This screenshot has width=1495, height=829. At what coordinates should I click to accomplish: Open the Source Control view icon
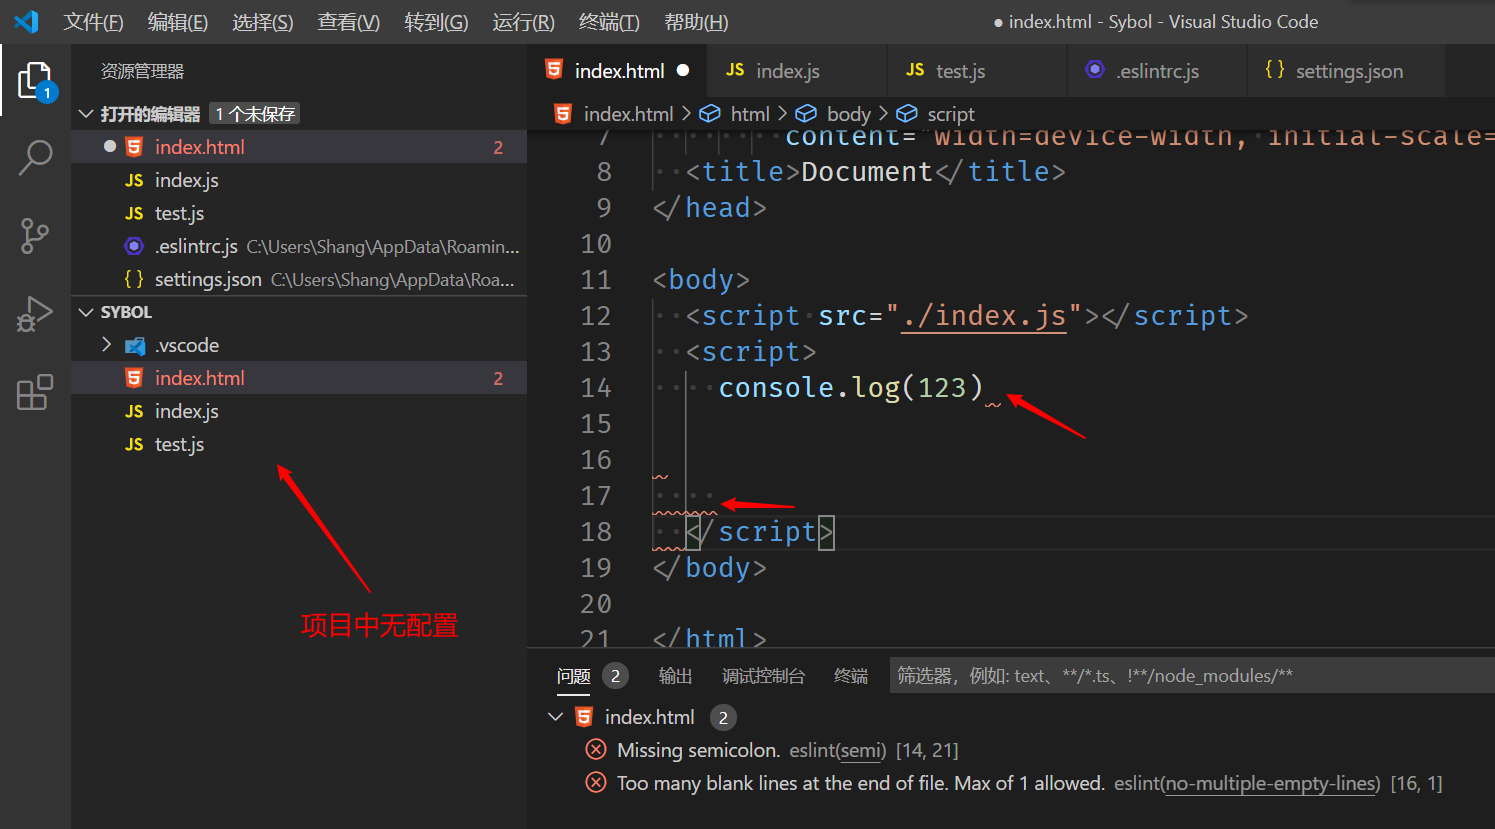pos(35,236)
